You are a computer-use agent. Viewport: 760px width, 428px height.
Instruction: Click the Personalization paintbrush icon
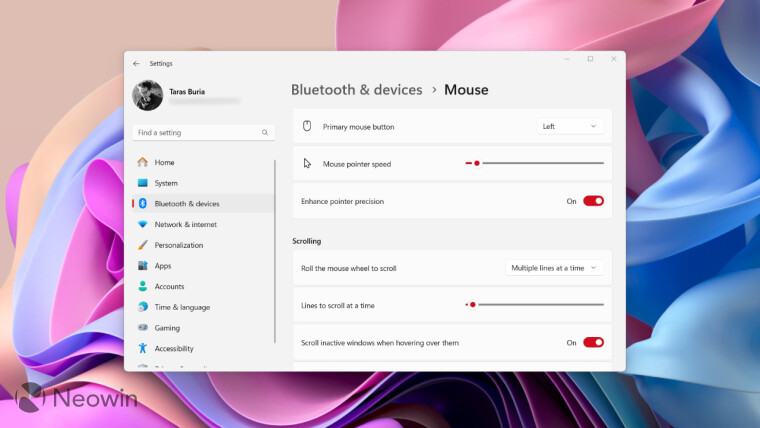pyautogui.click(x=142, y=245)
